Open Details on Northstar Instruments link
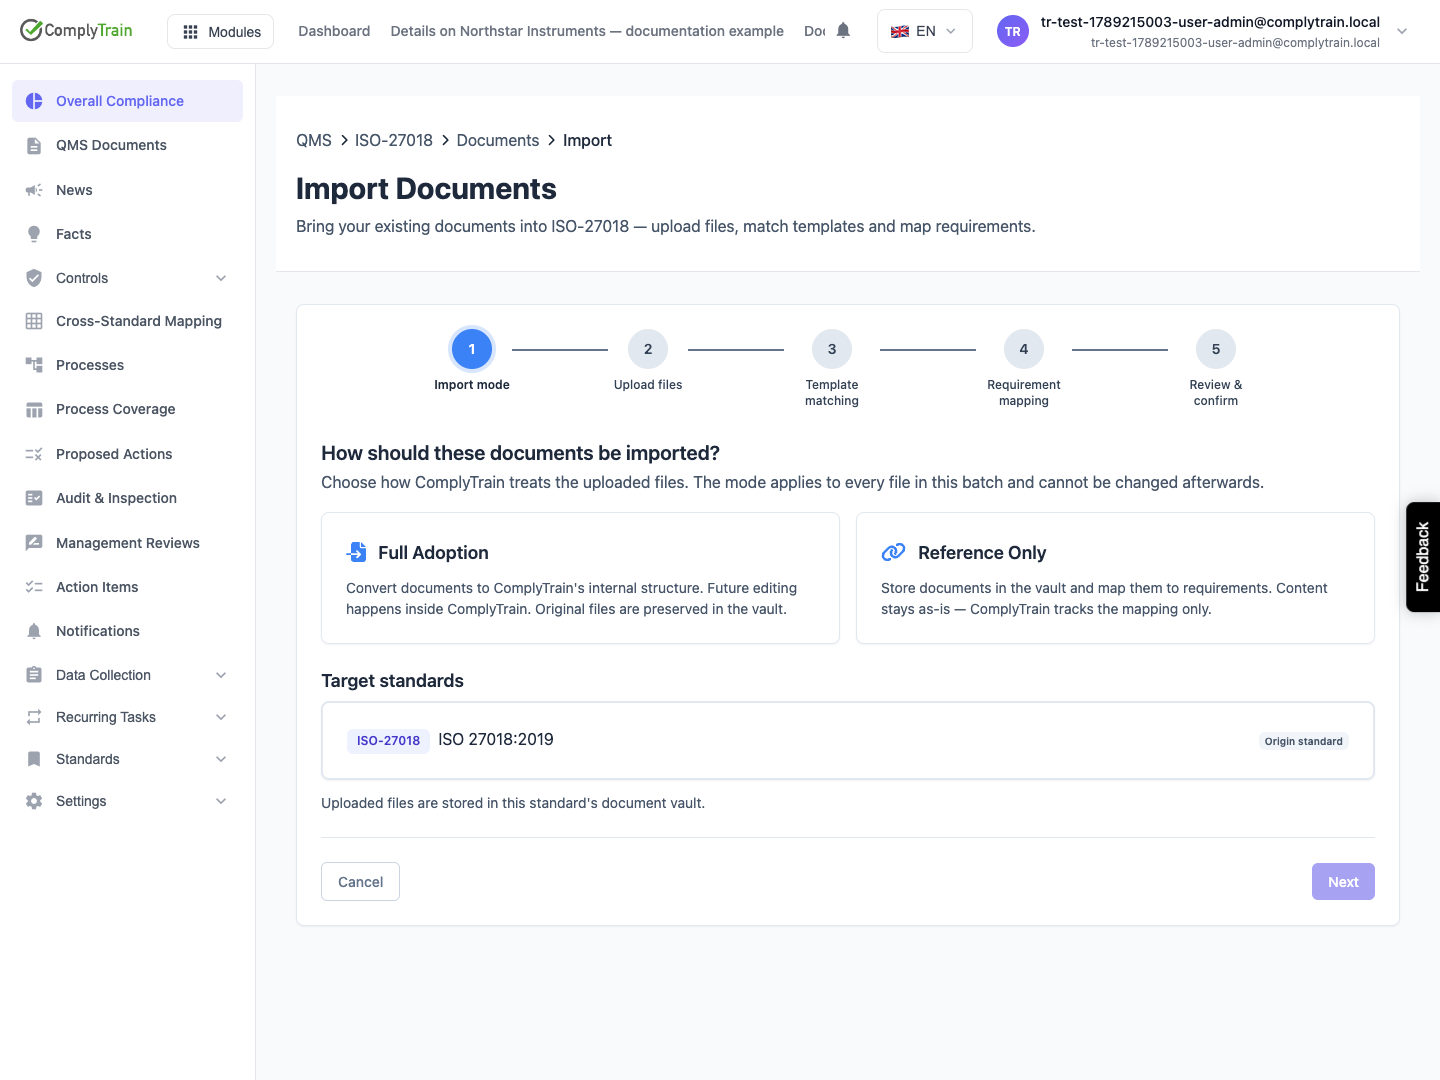Viewport: 1440px width, 1080px height. coord(587,31)
